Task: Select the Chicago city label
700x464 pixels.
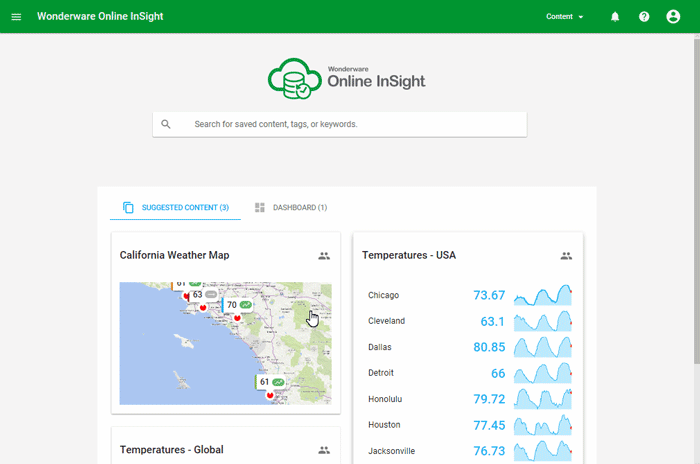Action: click(383, 295)
